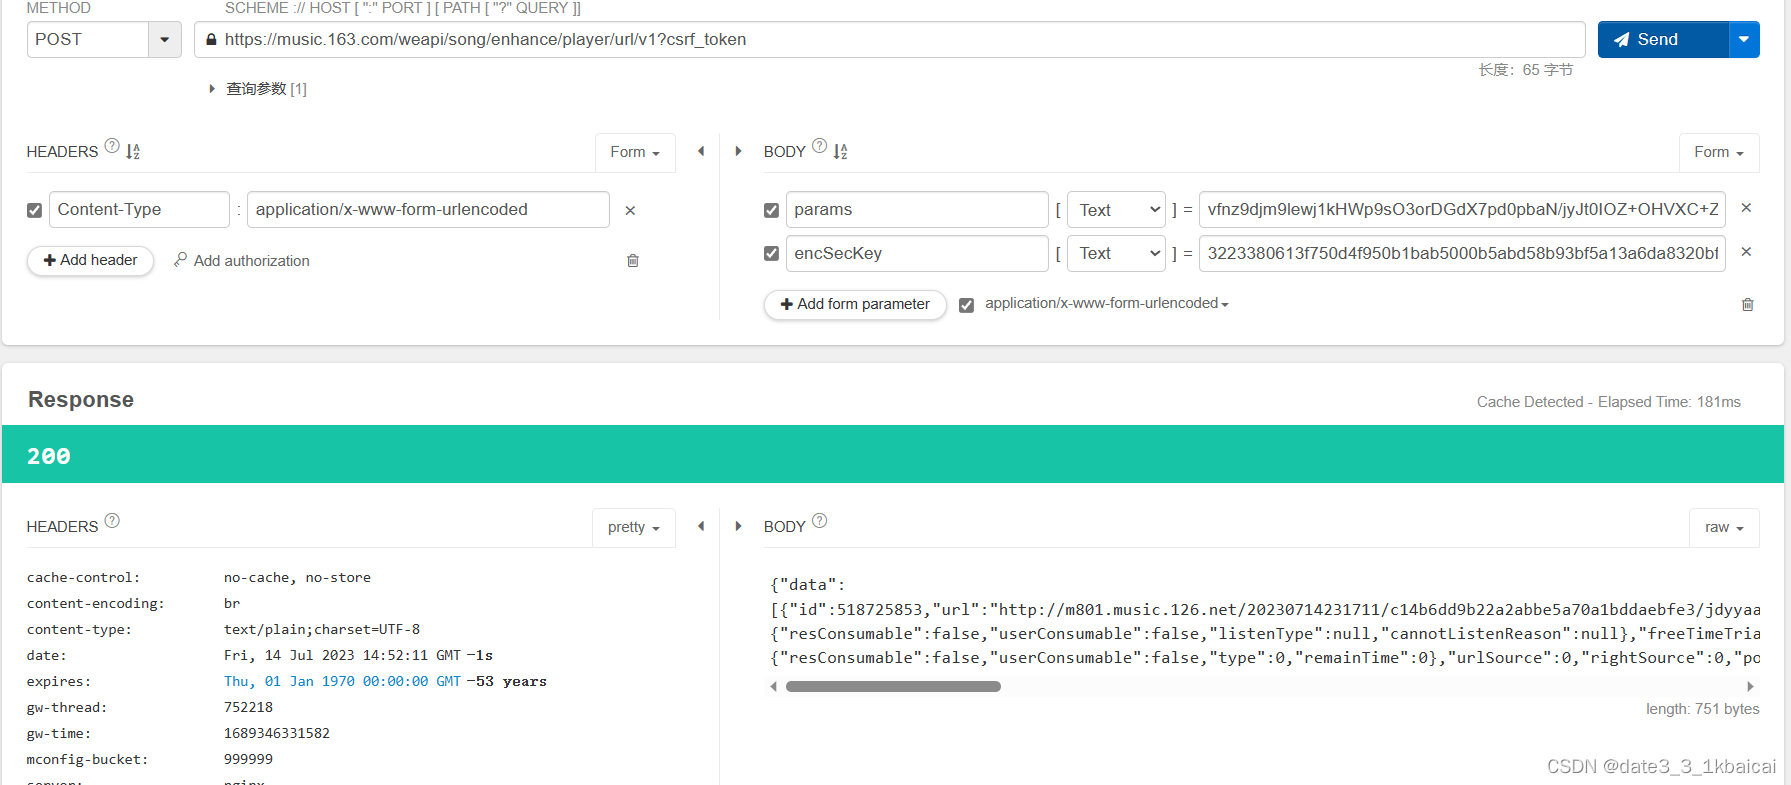Open the request headers Form dropdown

coord(635,152)
